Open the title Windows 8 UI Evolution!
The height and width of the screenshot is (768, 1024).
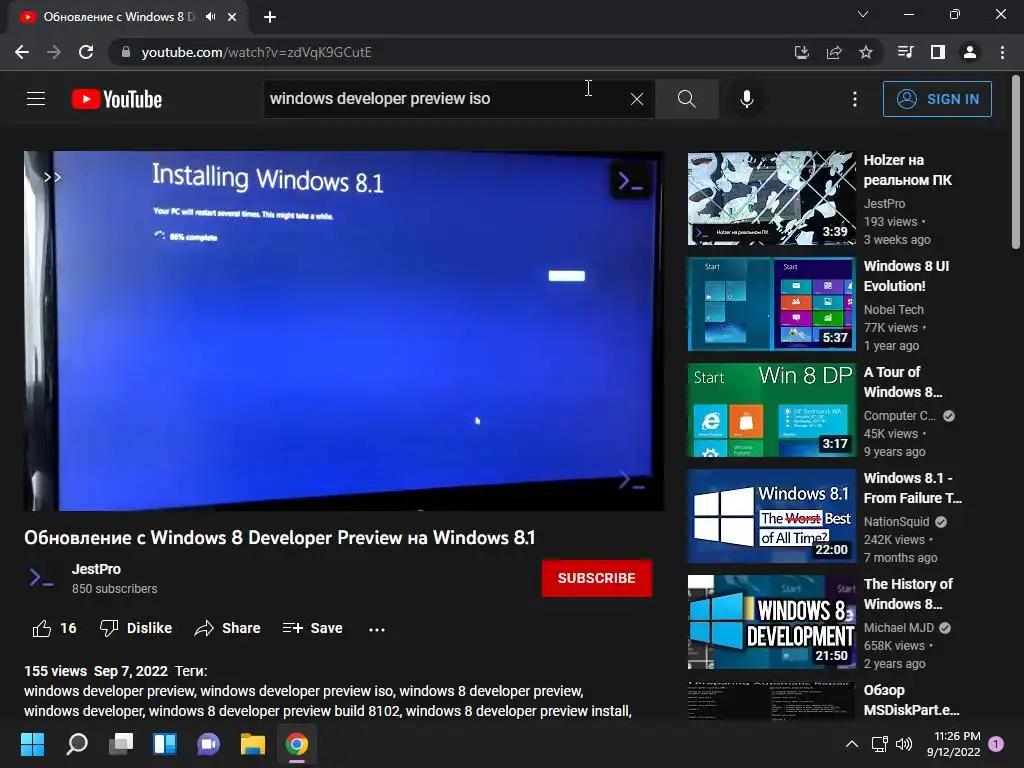(x=906, y=276)
